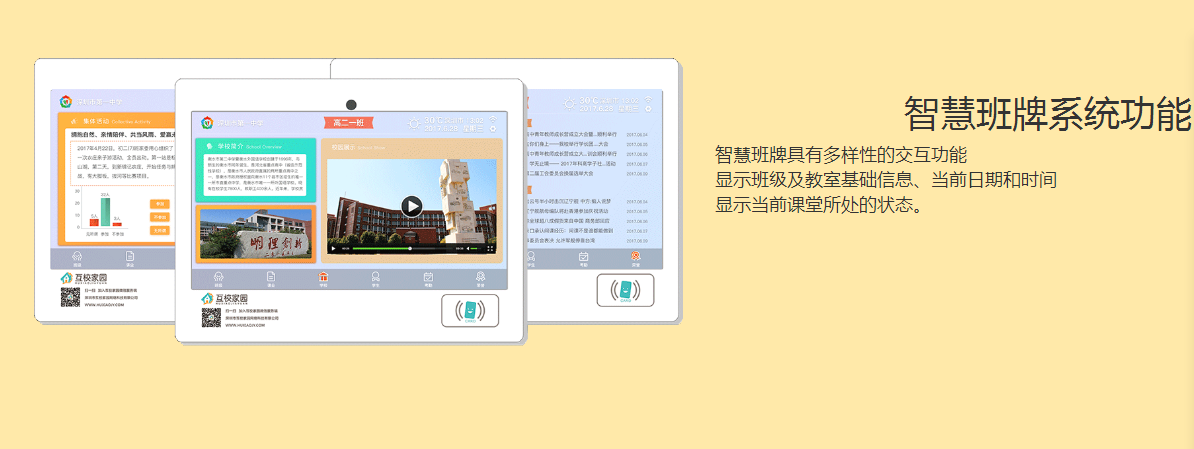
Task: Open the attendance calendar icon in center navigation bar
Action: [x=428, y=278]
